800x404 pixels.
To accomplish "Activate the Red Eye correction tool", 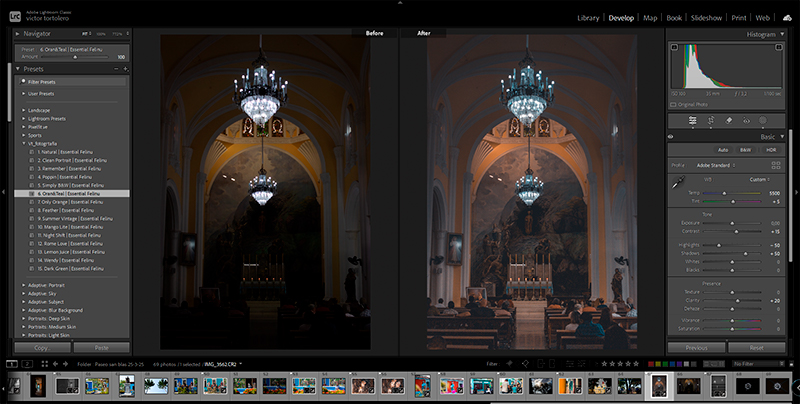I will click(x=746, y=120).
